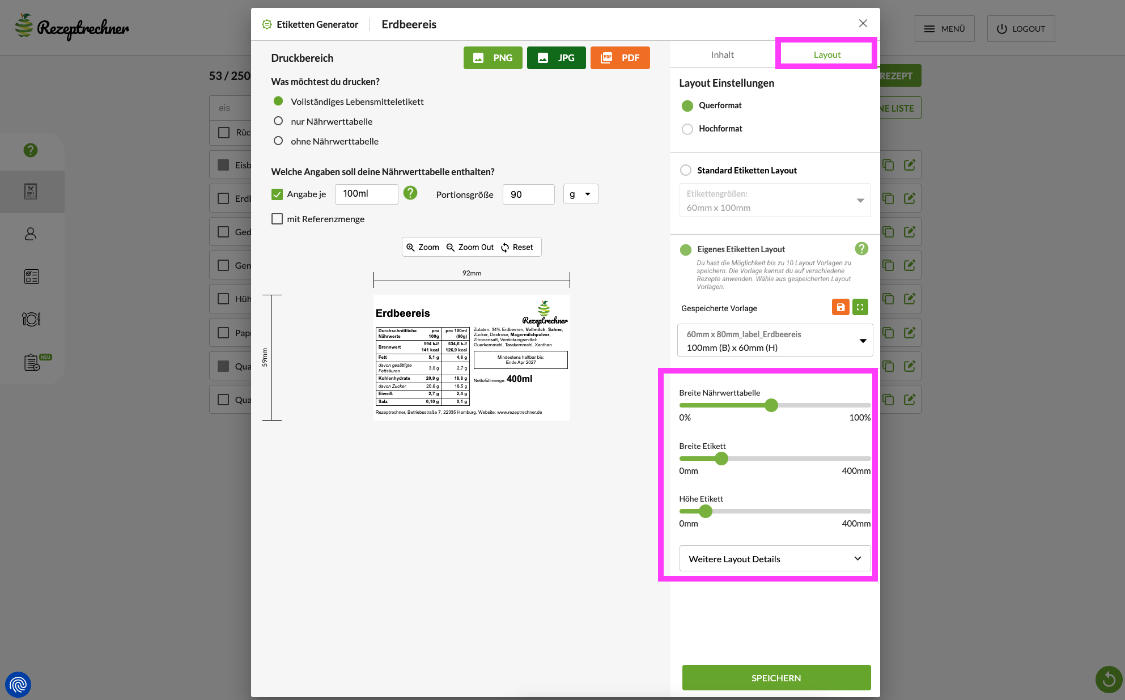Zoom out of the label preview

pyautogui.click(x=470, y=247)
